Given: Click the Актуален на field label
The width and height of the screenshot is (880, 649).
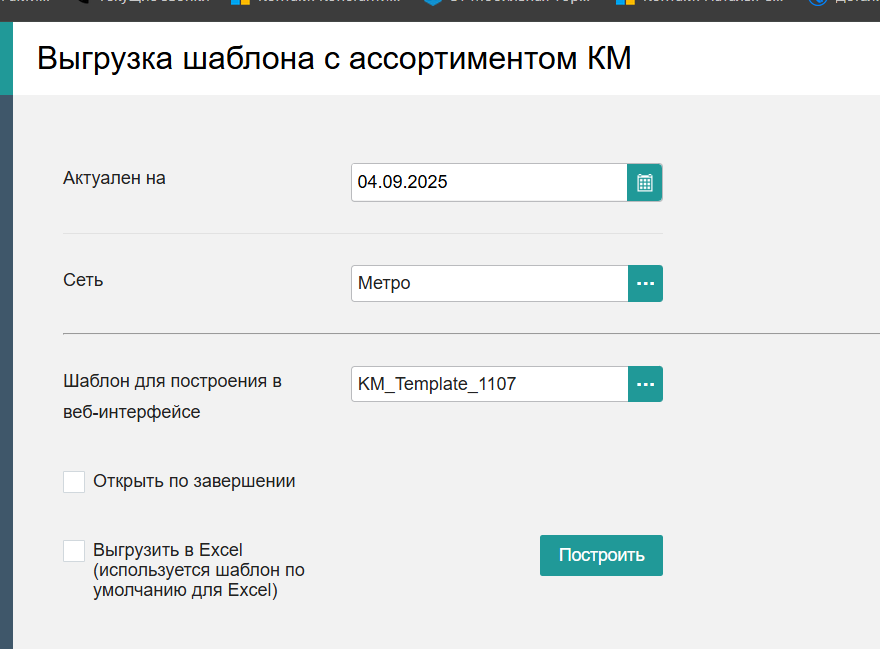Looking at the screenshot, I should tap(114, 178).
